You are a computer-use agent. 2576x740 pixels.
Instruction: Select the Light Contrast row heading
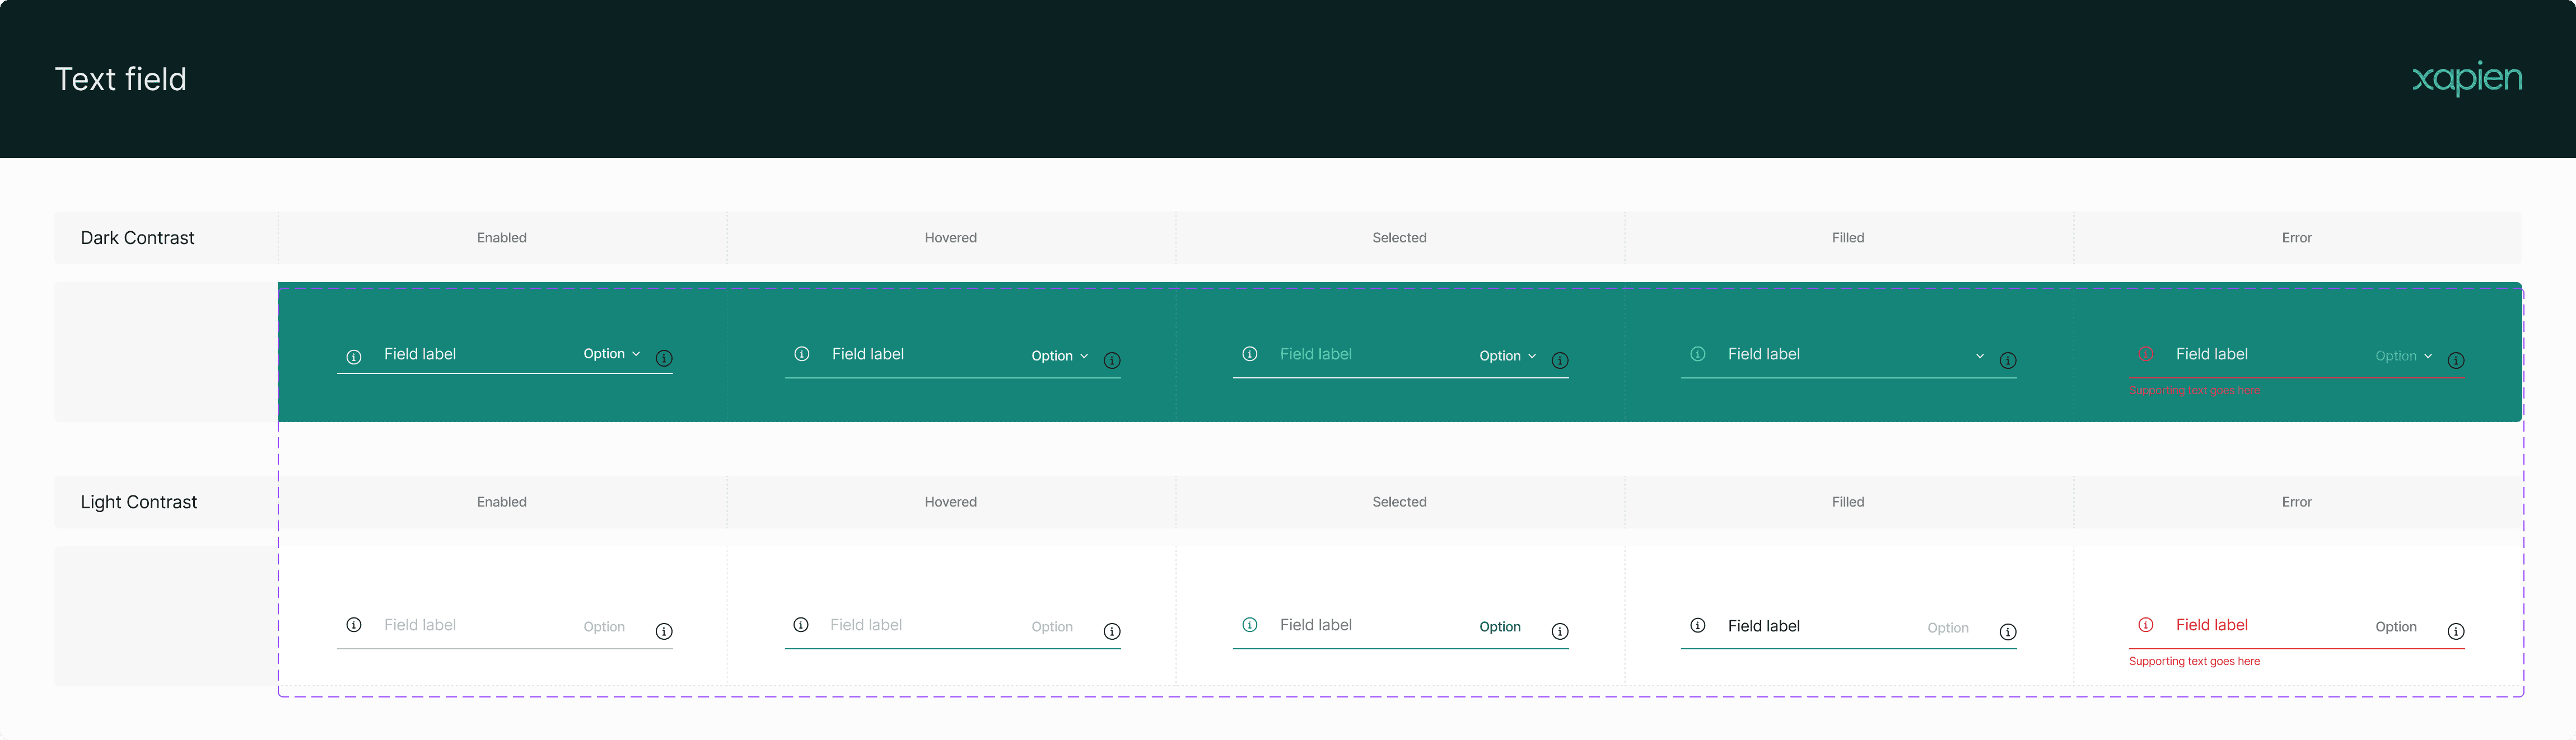coord(139,502)
